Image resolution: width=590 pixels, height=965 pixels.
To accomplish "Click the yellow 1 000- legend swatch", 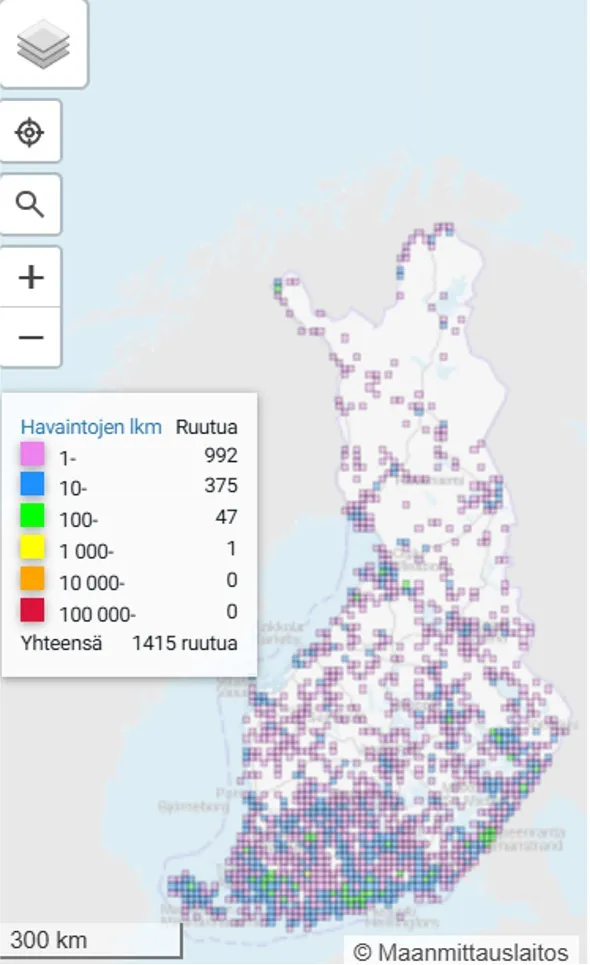I will point(32,547).
